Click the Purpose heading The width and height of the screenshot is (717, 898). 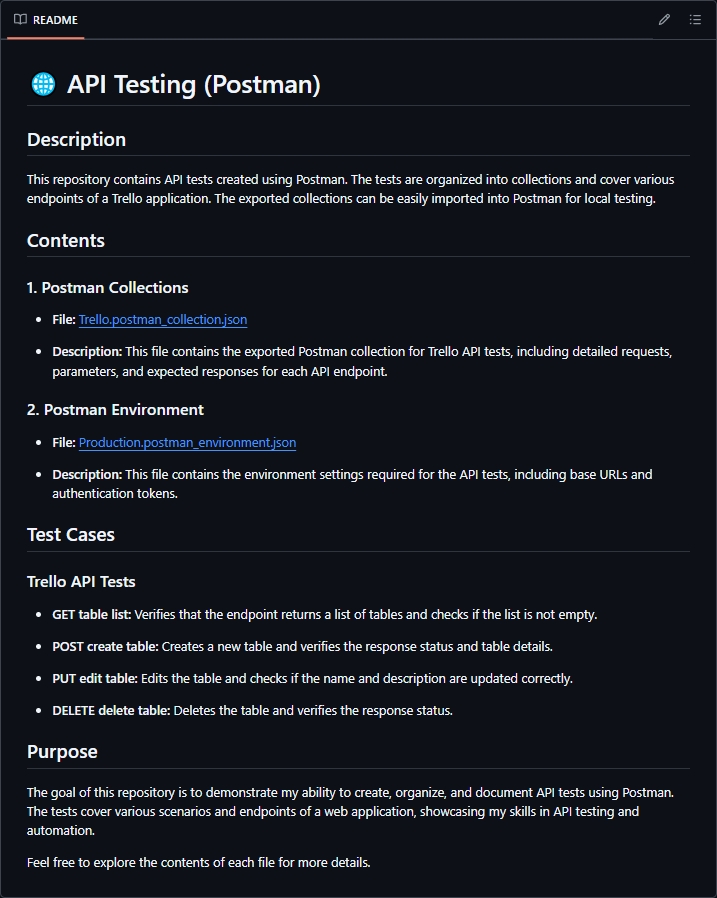62,751
